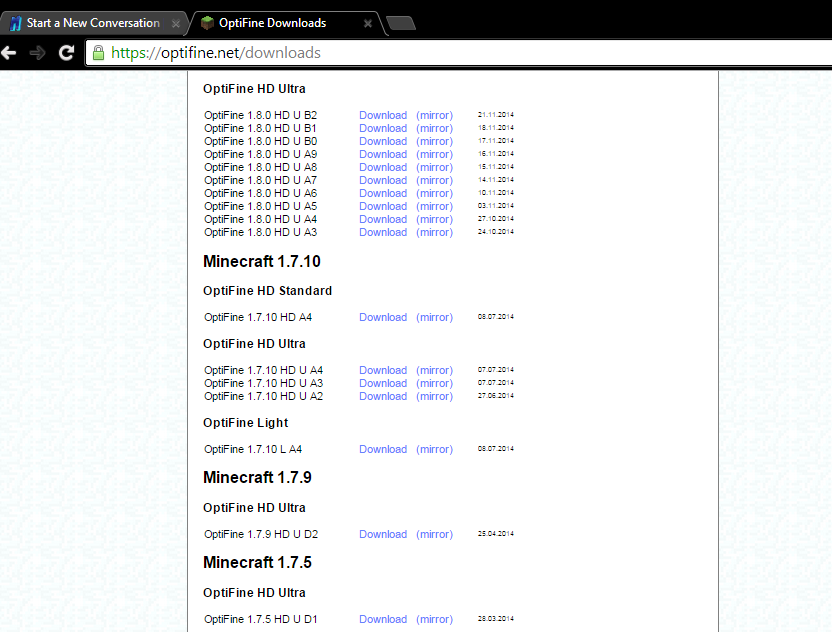This screenshot has height=632, width=832.
Task: Open a new browser tab
Action: point(401,23)
